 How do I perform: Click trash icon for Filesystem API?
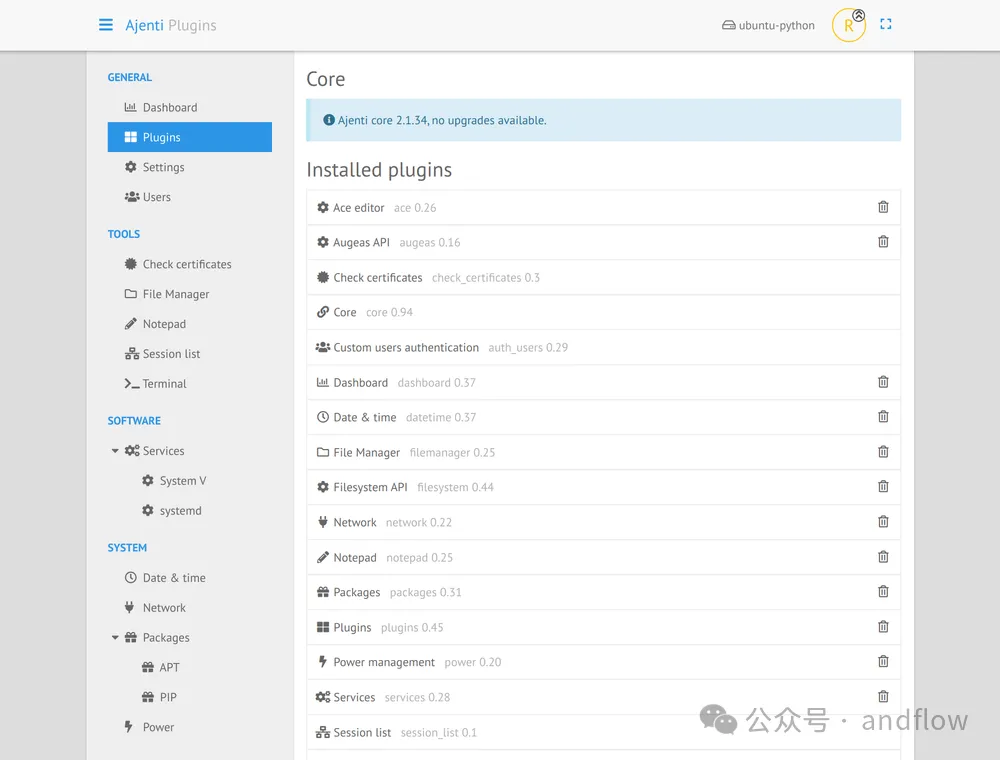(x=883, y=487)
